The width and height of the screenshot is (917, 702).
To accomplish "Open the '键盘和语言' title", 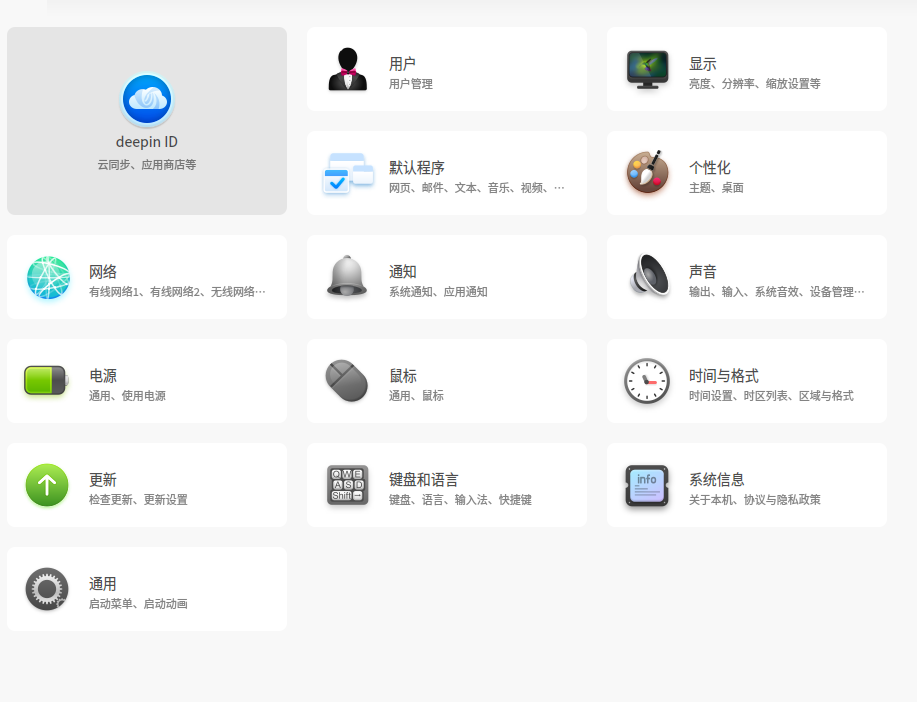I will pyautogui.click(x=423, y=480).
